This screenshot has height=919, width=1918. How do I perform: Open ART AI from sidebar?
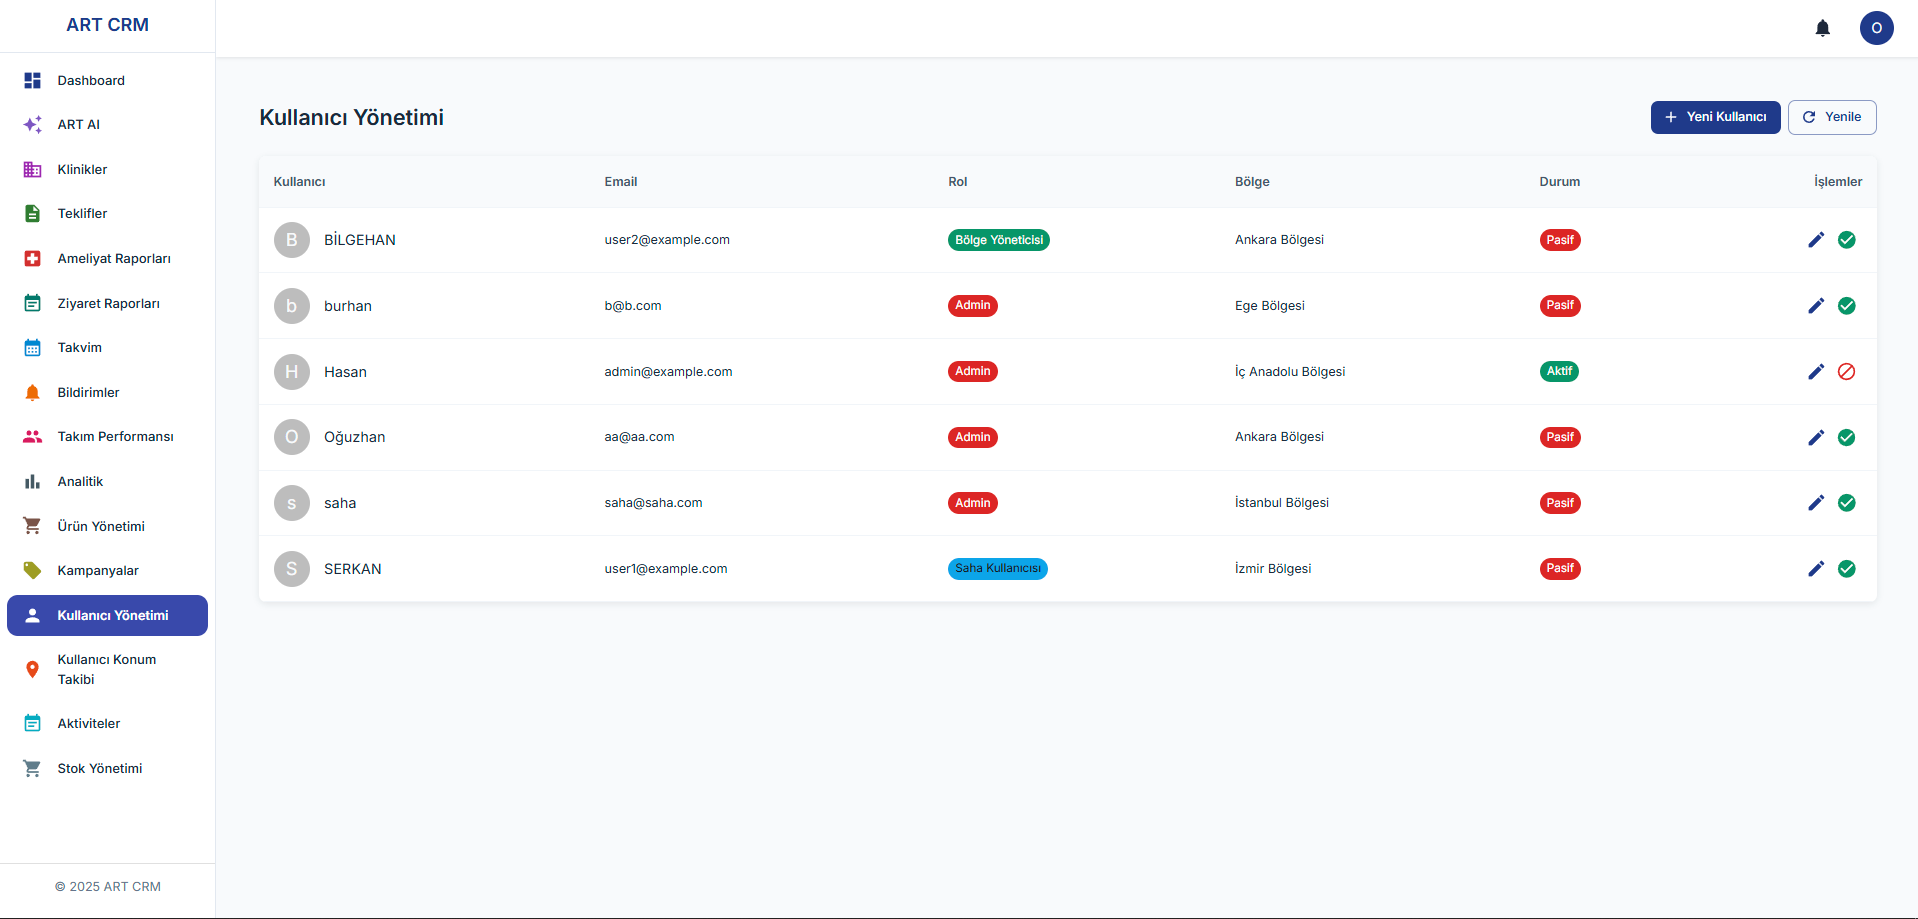pos(79,125)
